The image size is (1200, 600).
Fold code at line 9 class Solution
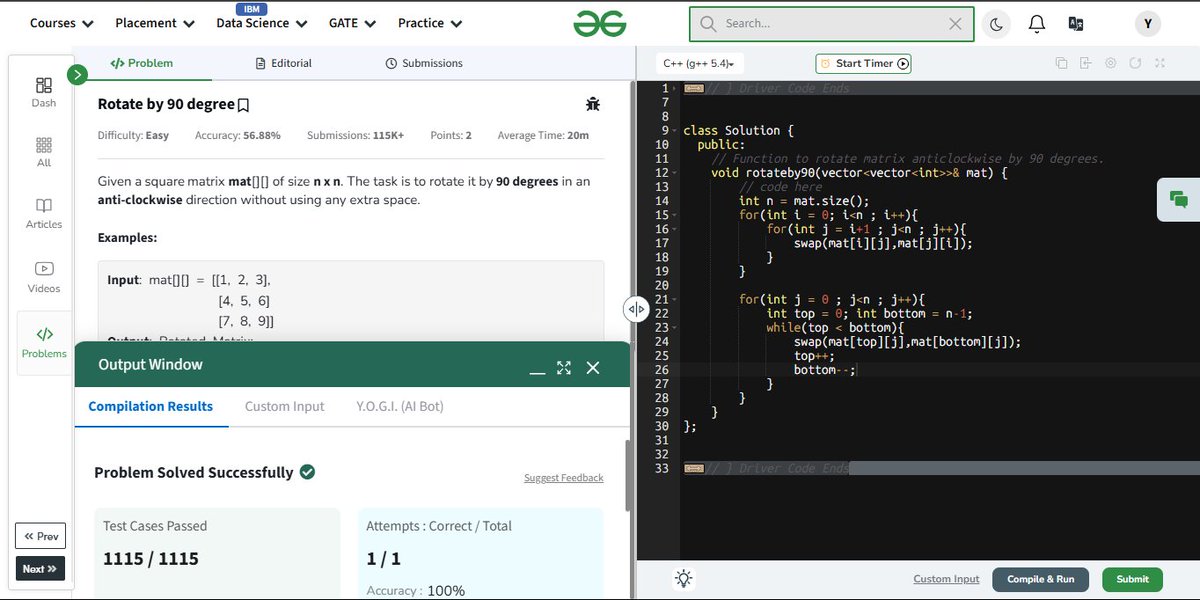[x=676, y=131]
